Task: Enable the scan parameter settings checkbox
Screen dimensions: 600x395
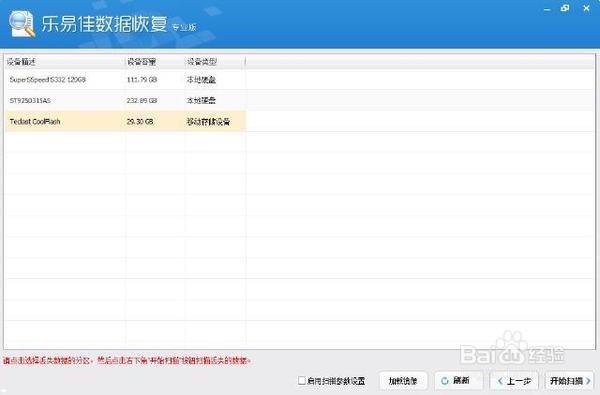Action: [302, 380]
